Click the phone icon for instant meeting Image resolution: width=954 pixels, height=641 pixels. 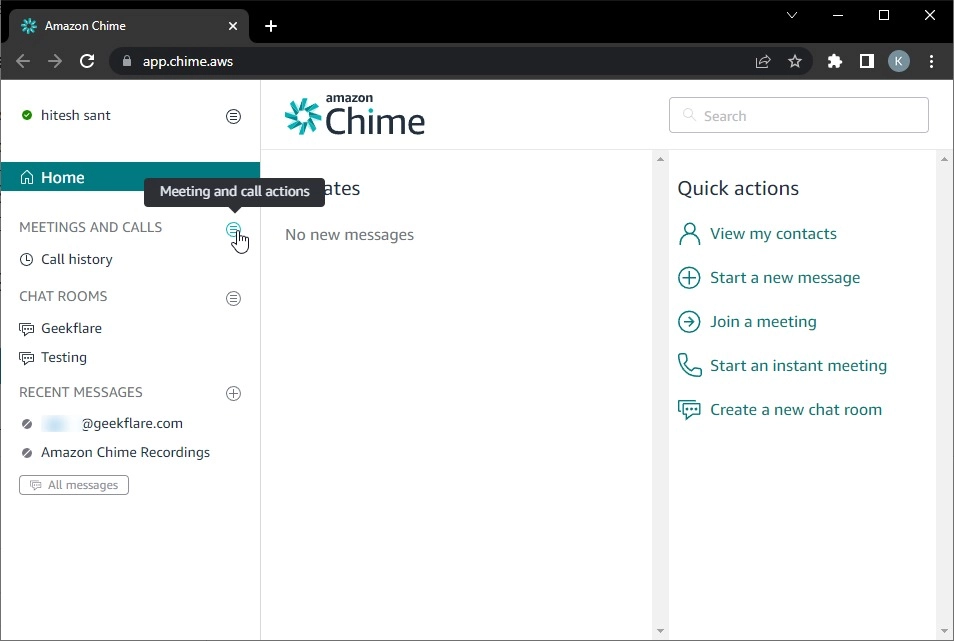click(689, 366)
